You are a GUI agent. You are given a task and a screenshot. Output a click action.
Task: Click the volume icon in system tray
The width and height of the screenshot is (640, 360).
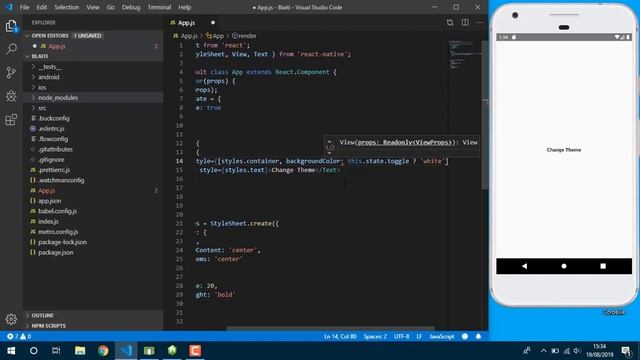(x=577, y=351)
